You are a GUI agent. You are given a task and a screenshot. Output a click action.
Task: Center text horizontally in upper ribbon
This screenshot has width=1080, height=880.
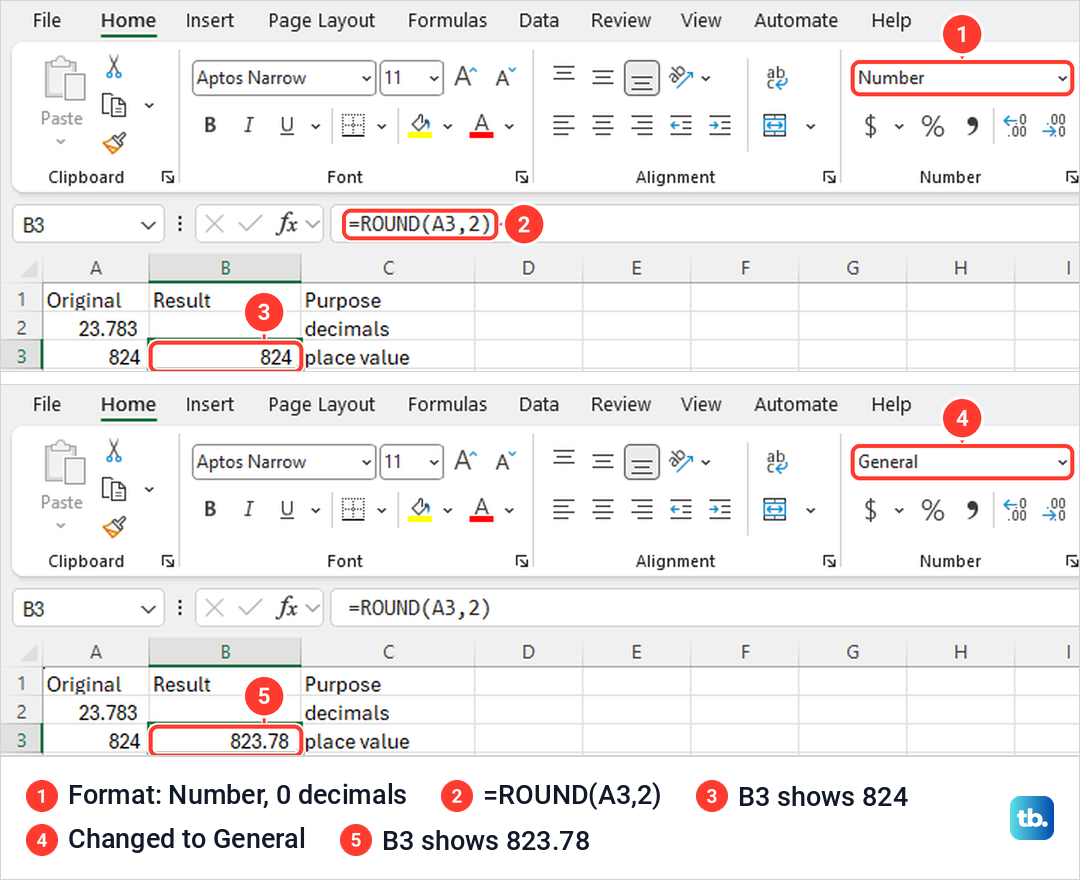603,125
